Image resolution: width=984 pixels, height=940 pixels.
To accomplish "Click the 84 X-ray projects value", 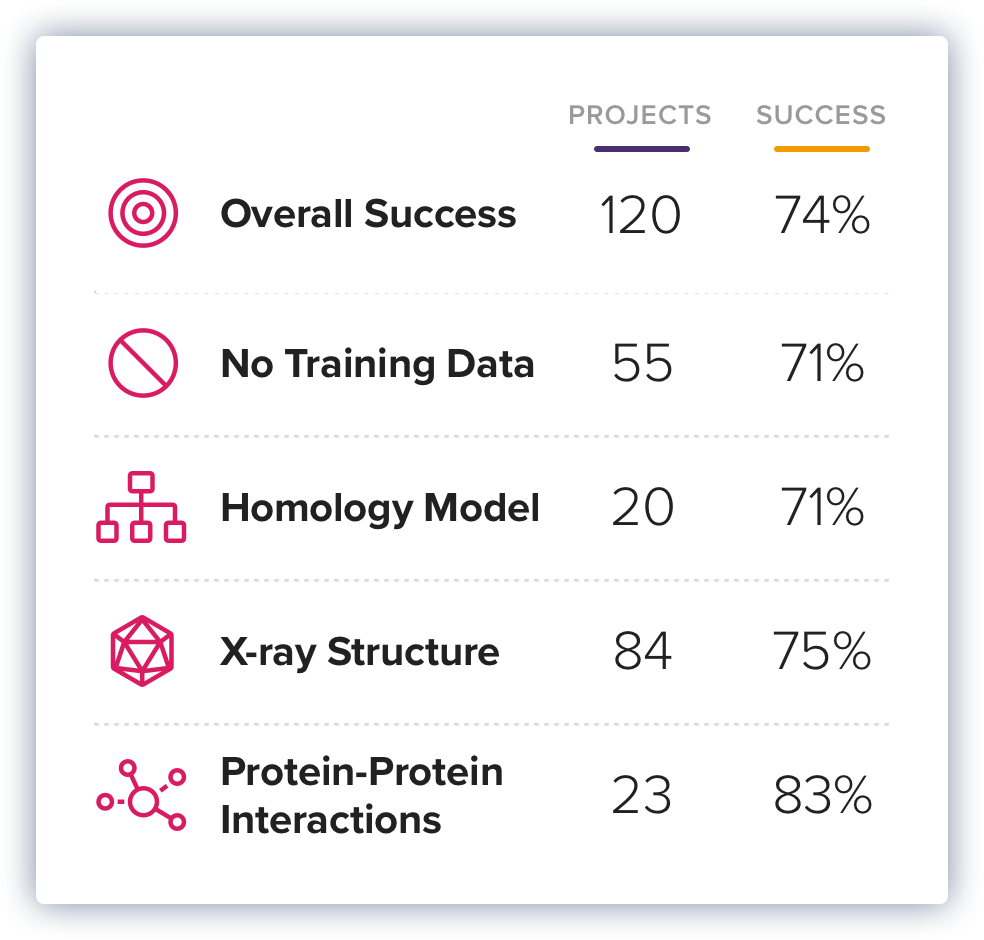I will click(x=642, y=651).
